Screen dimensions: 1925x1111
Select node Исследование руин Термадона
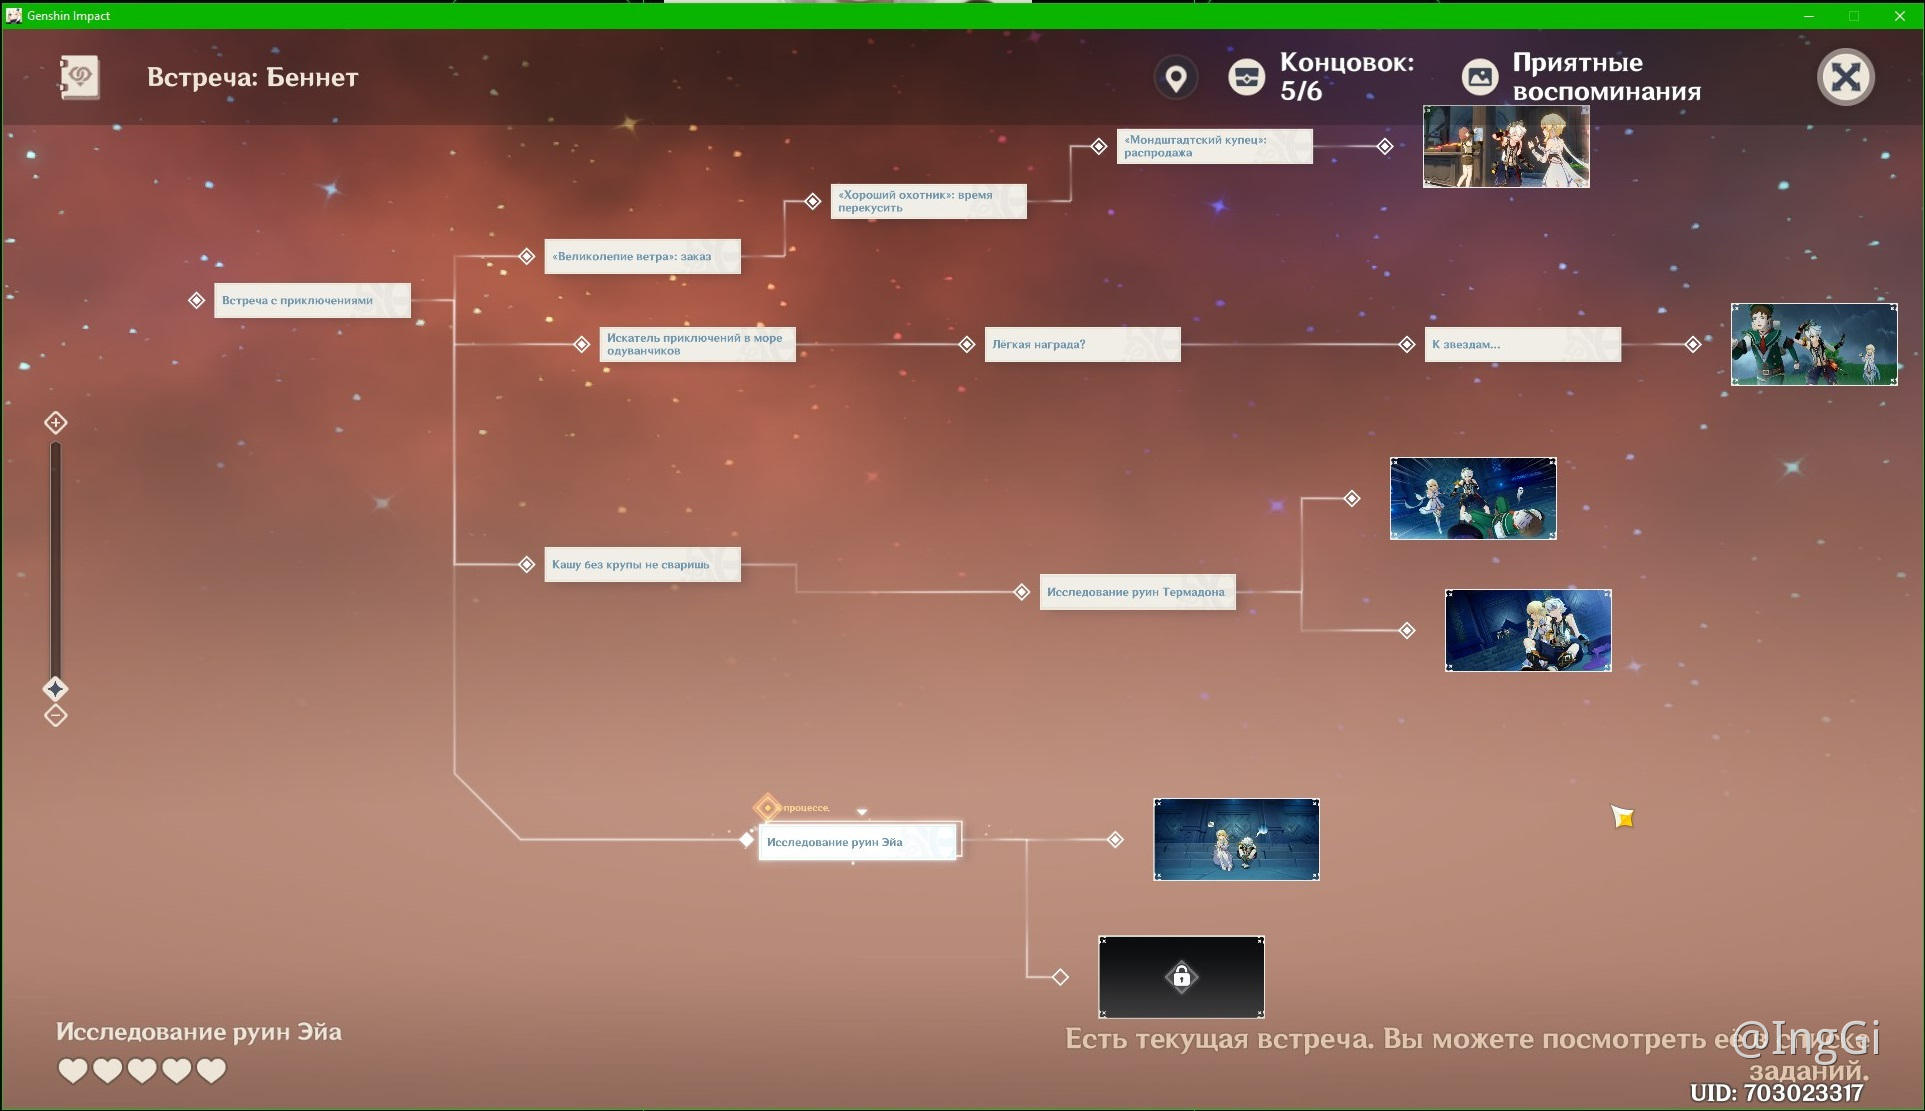point(1137,592)
